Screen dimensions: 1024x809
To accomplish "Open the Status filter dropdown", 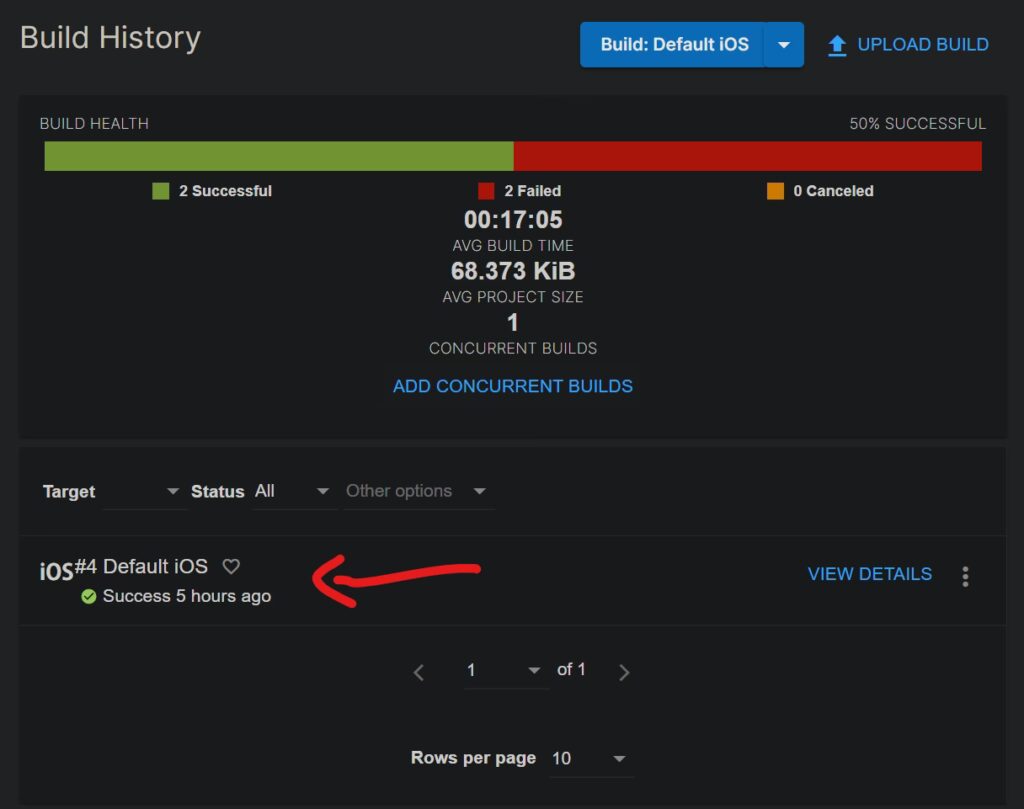I will tap(293, 491).
